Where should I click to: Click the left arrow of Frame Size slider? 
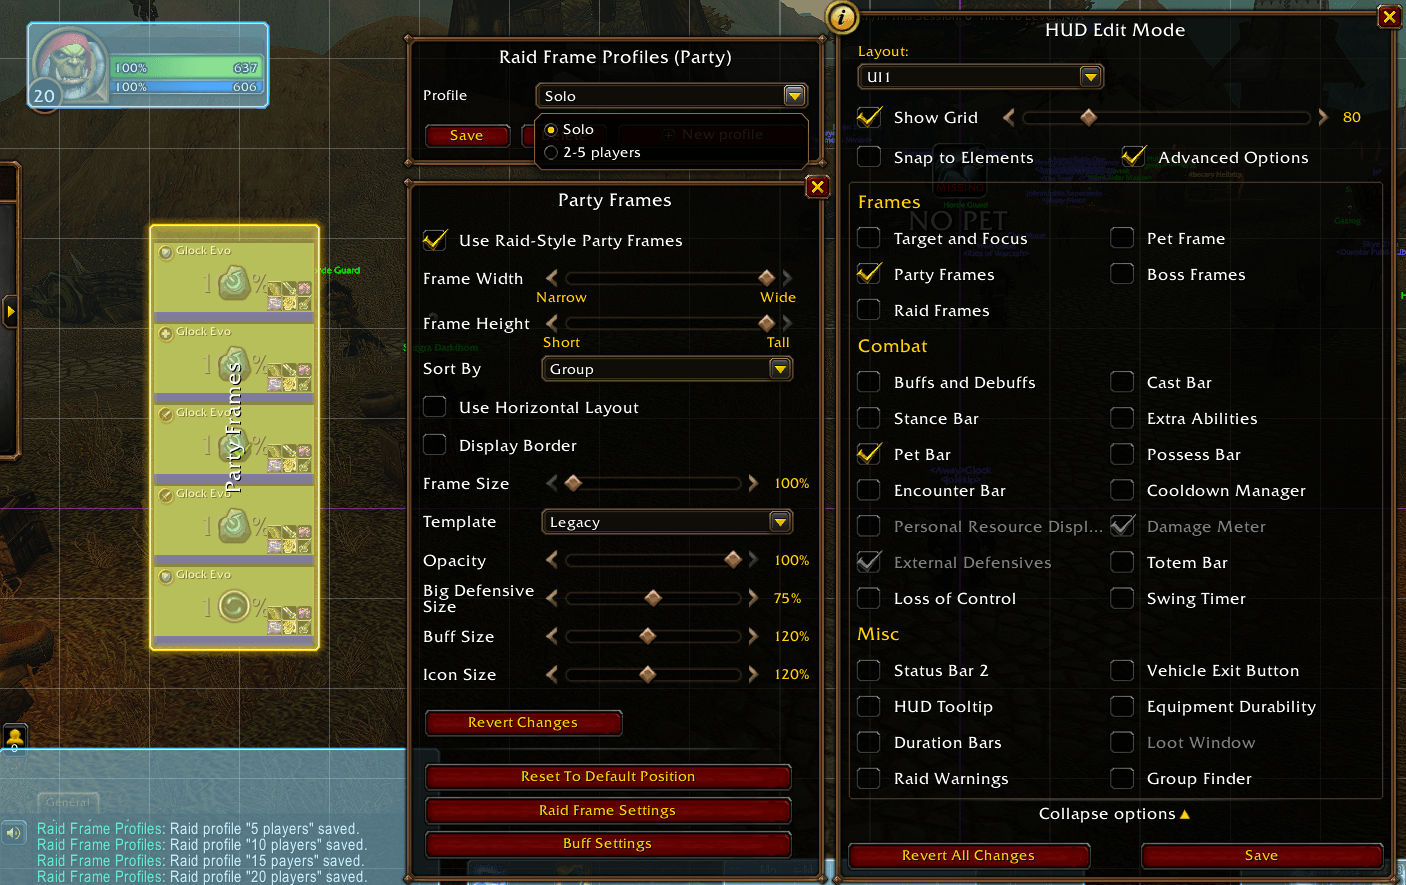click(552, 483)
